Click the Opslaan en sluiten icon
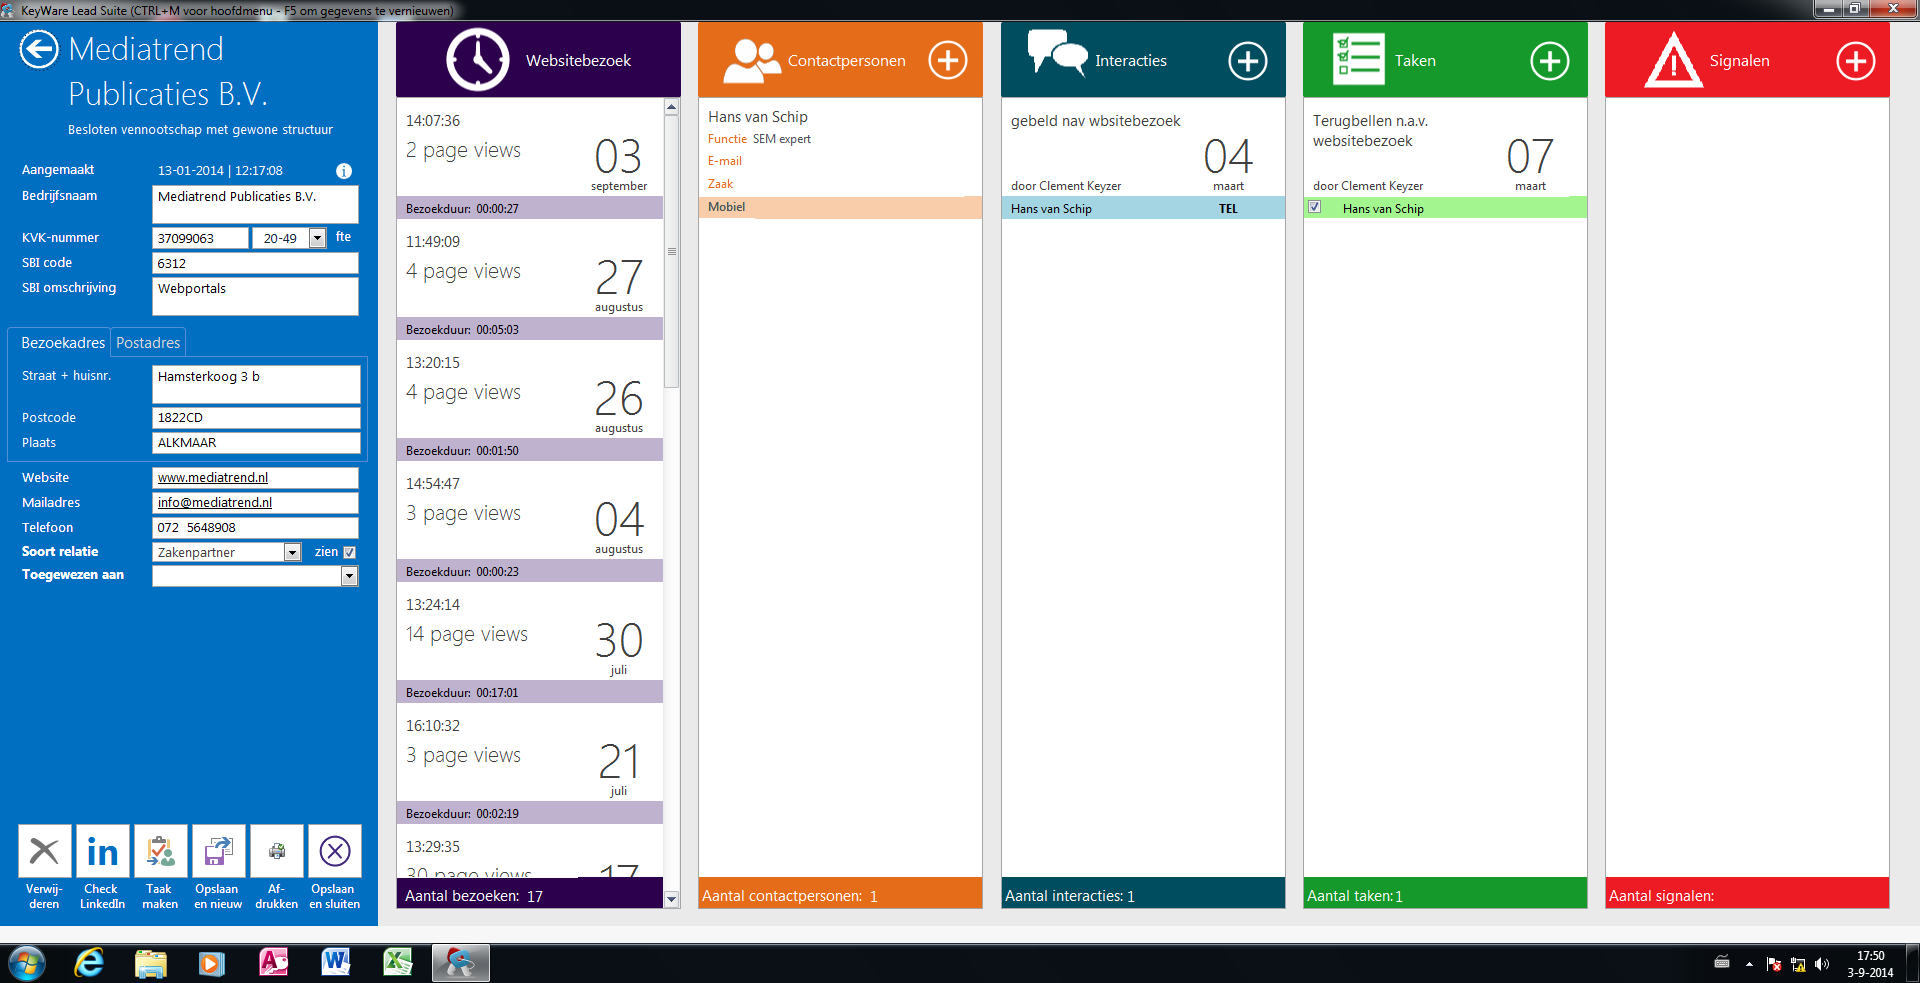The height and width of the screenshot is (983, 1920). click(x=334, y=851)
